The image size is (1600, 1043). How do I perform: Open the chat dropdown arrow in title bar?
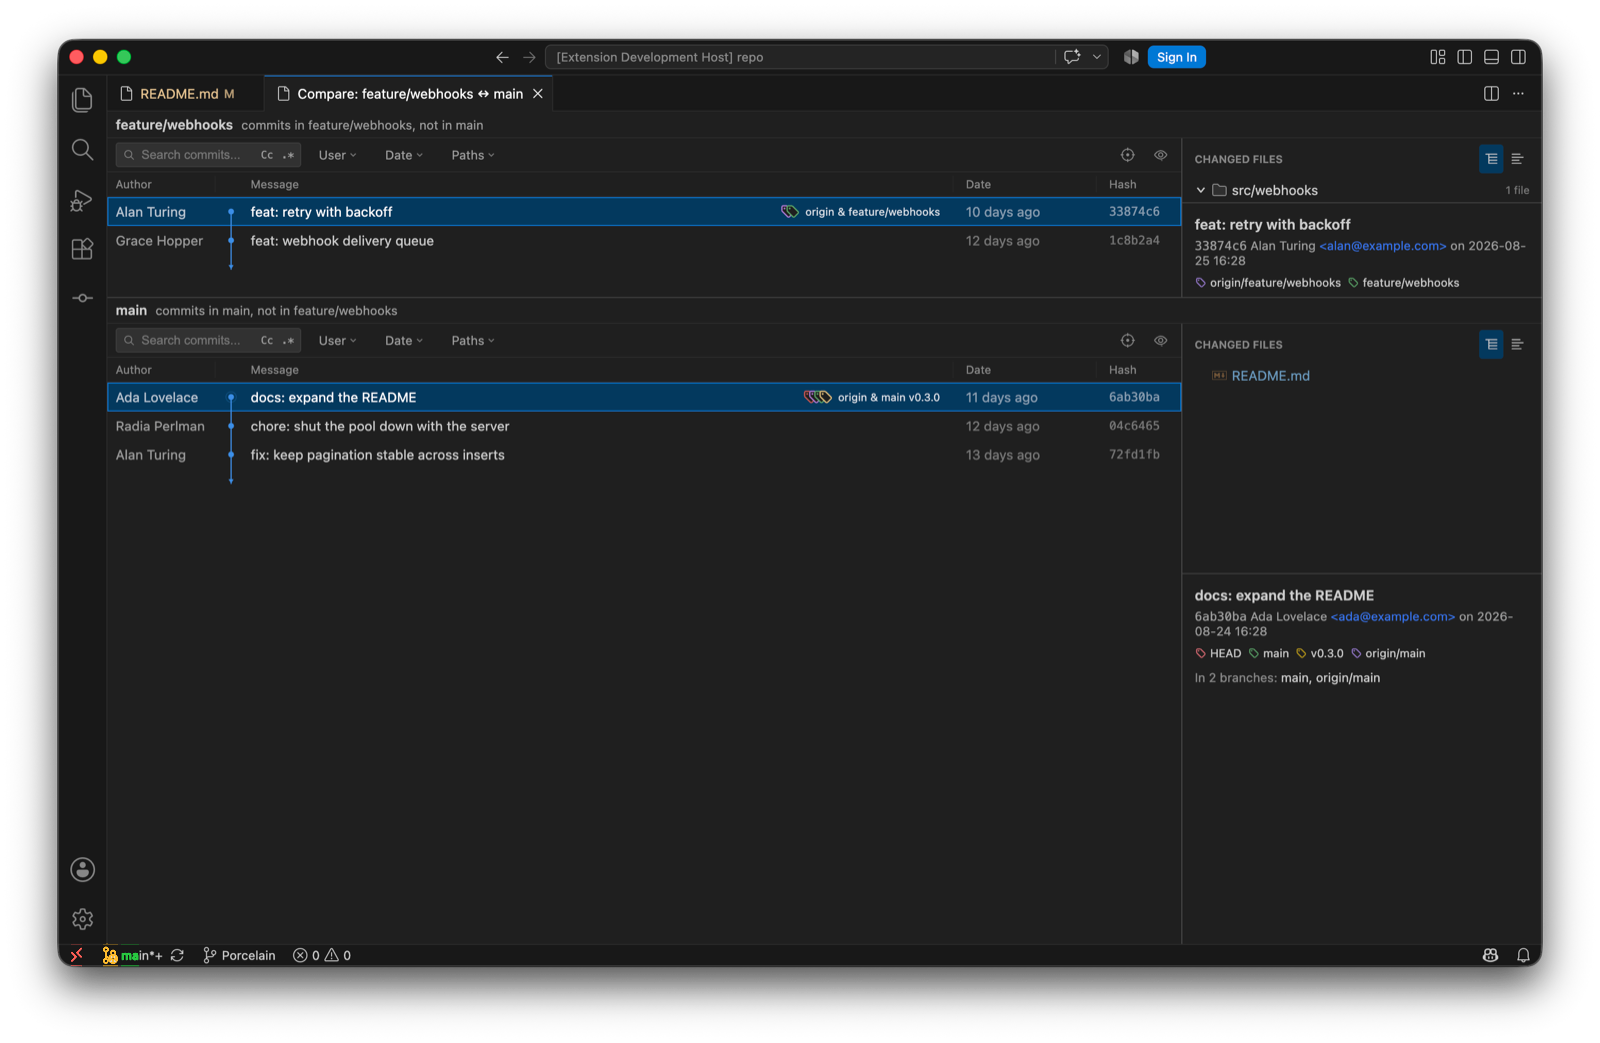click(x=1097, y=57)
